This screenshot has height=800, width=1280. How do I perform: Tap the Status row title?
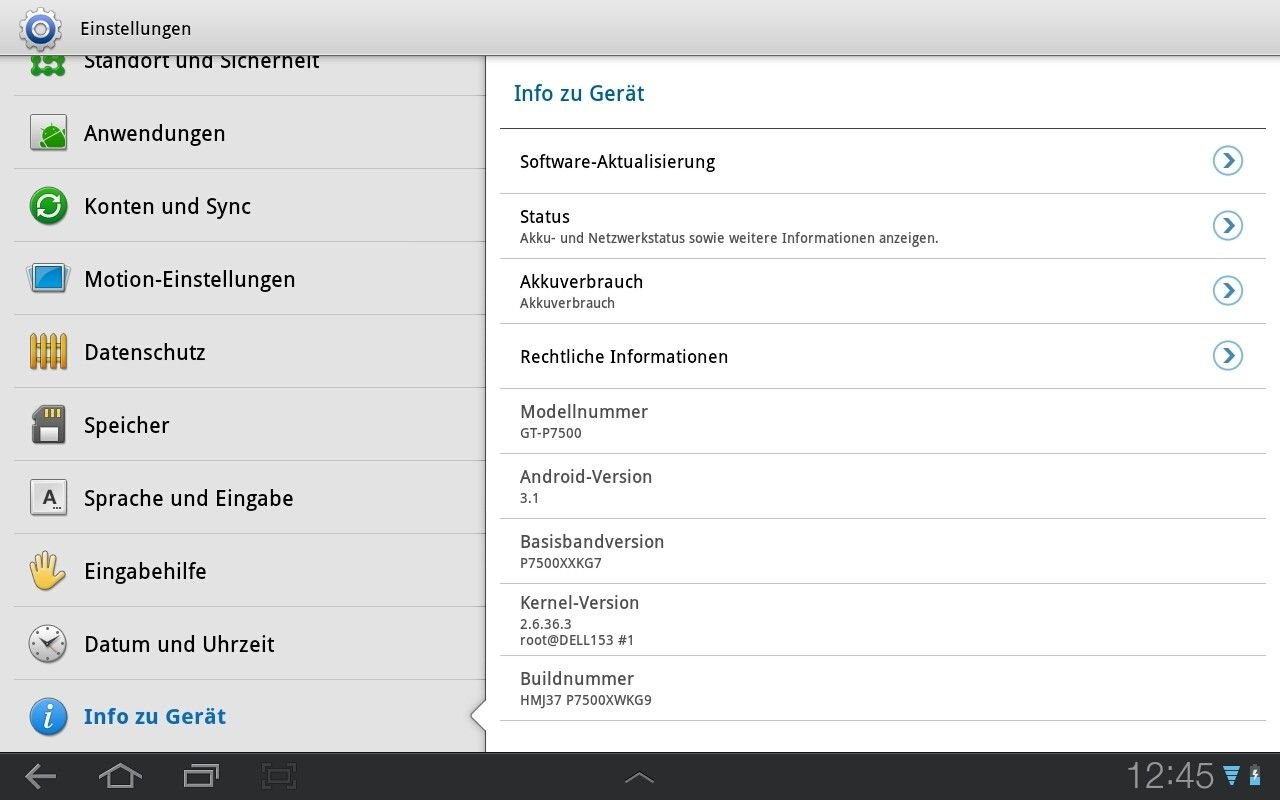tap(545, 217)
